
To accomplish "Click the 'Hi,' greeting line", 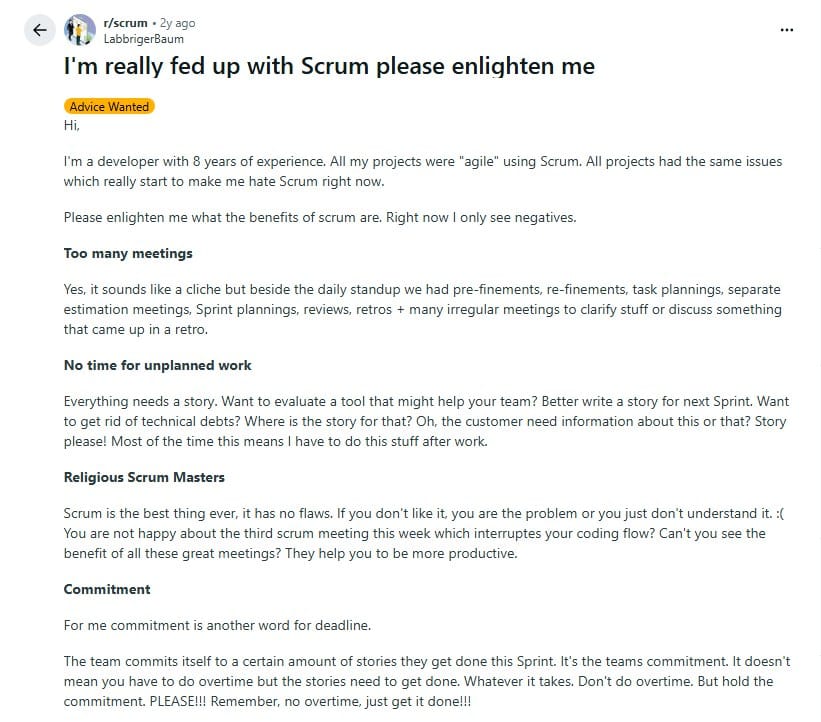I will click(x=72, y=126).
